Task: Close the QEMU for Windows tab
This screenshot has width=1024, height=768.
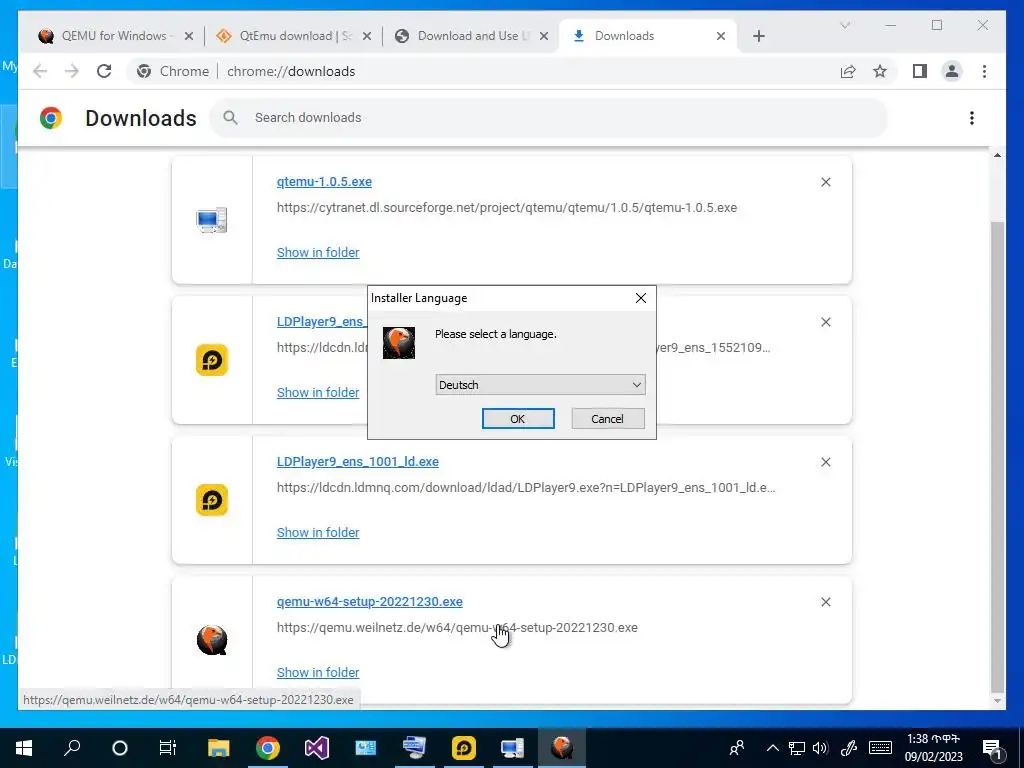Action: coord(189,36)
